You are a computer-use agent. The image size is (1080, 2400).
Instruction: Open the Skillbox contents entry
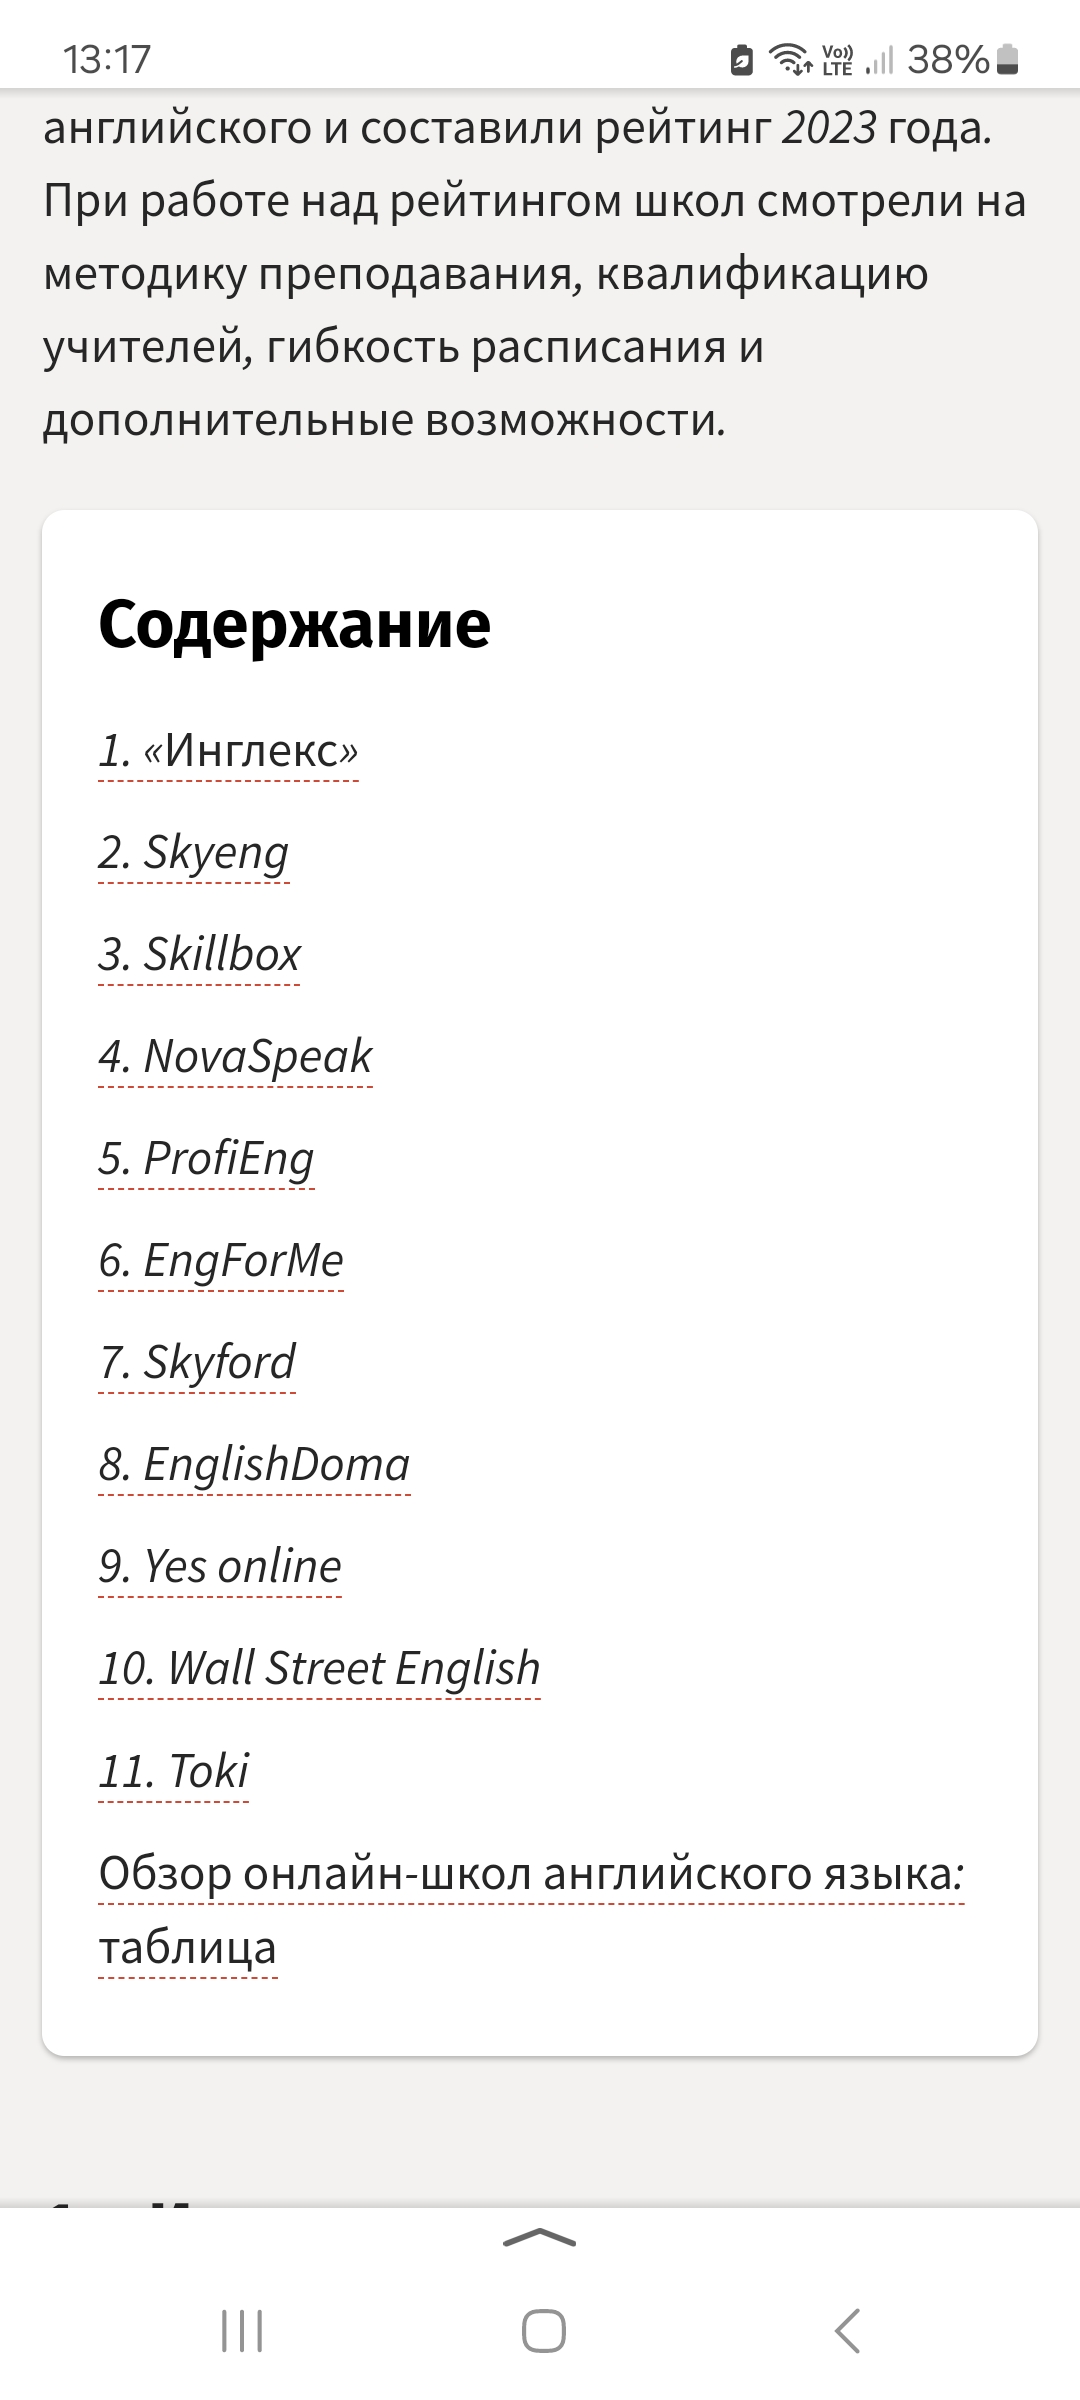tap(199, 954)
